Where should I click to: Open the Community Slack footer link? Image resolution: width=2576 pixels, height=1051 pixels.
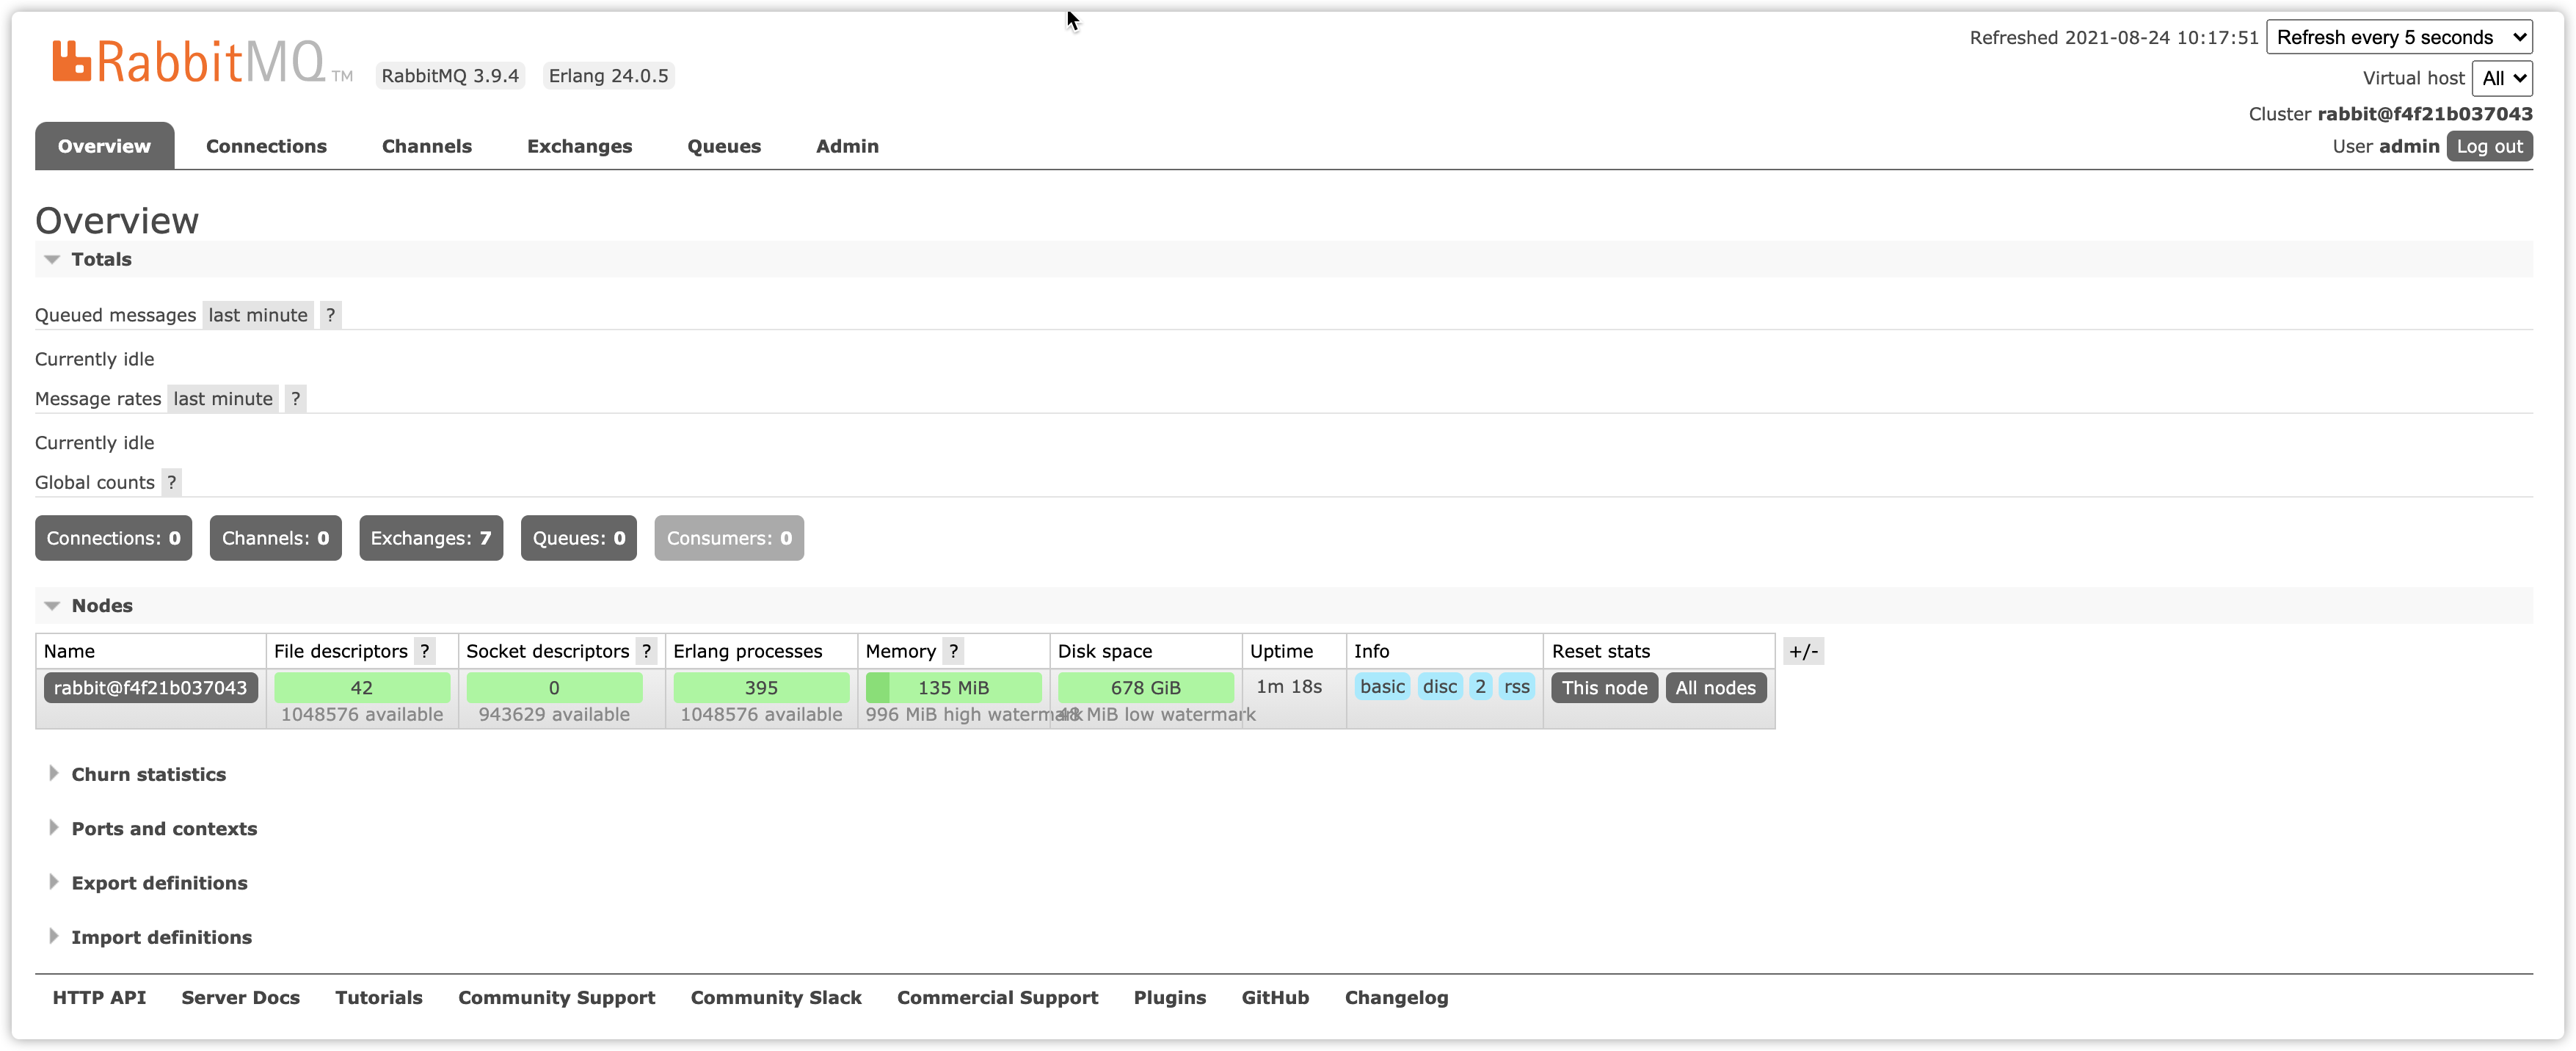[775, 998]
